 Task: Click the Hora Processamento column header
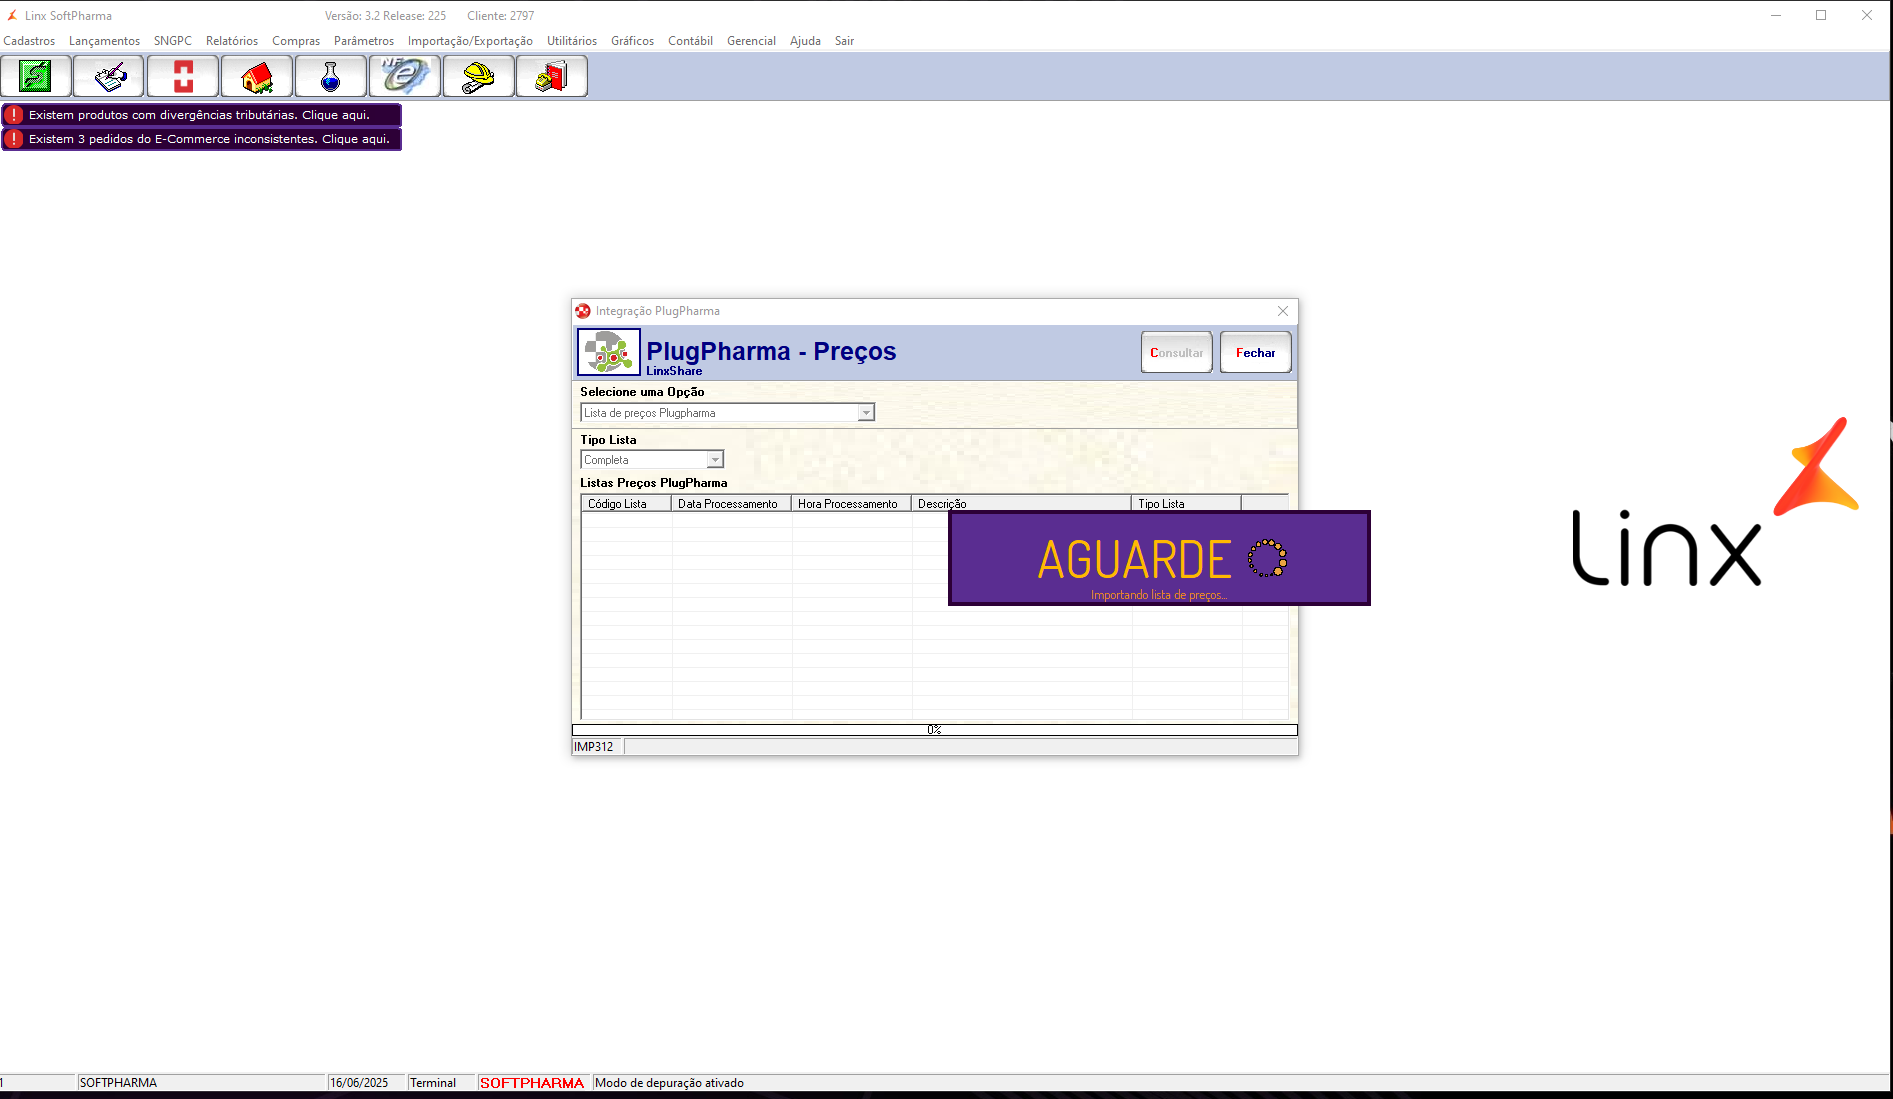click(851, 503)
